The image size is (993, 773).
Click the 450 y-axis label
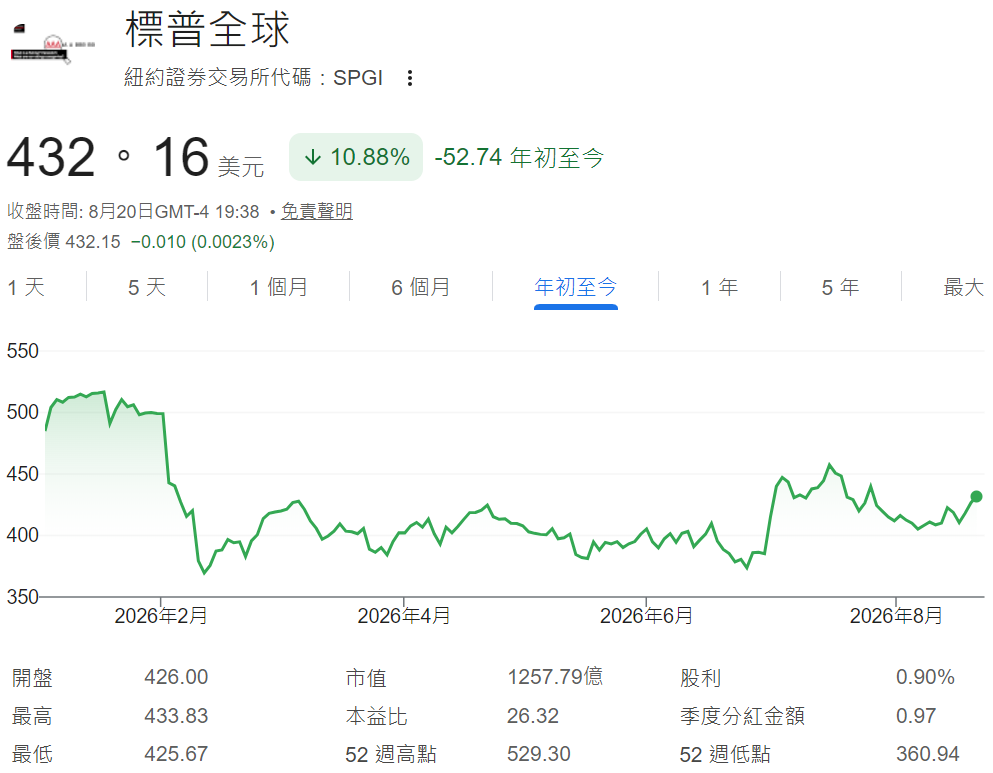[23, 474]
